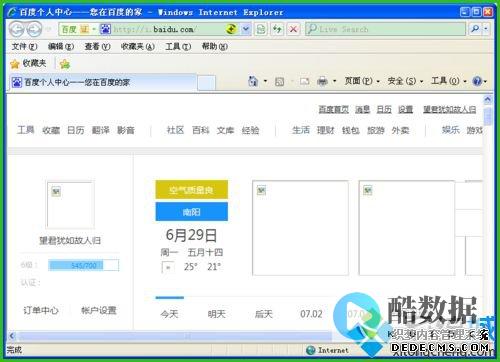This screenshot has height=362, width=500.
Task: Click the 望君犹如故人归 username link at top right
Action: point(450,109)
